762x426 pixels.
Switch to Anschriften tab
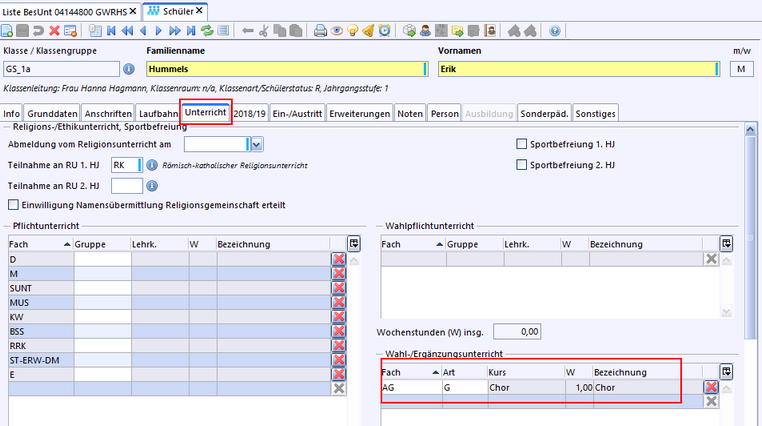click(x=108, y=114)
